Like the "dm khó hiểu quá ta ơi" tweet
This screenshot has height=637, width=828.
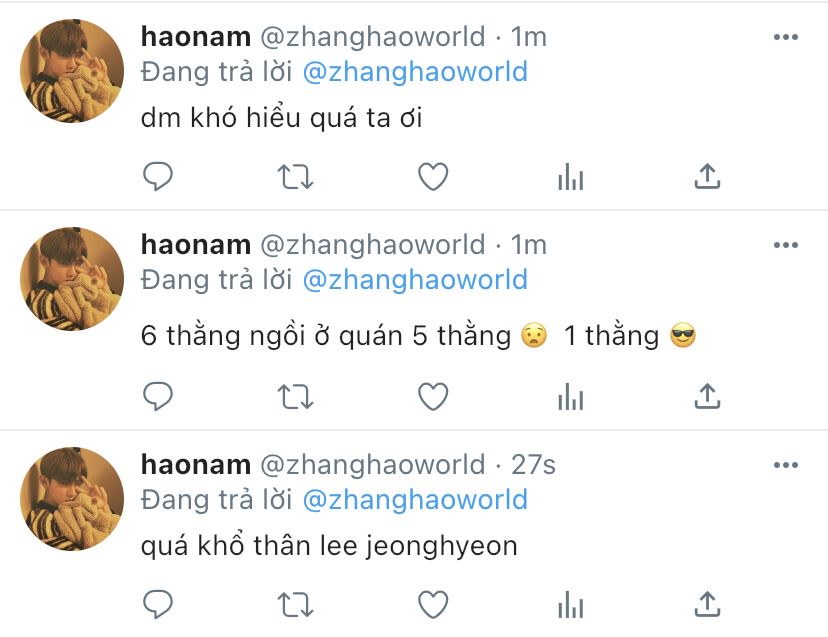pyautogui.click(x=433, y=176)
